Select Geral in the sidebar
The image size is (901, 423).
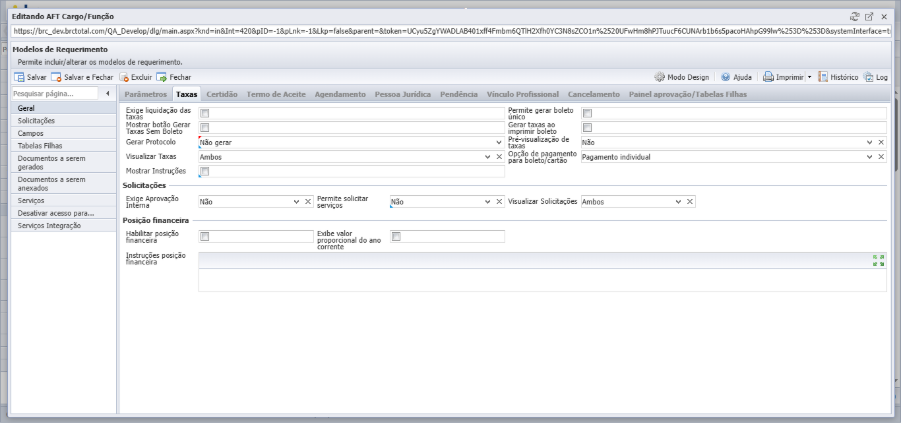point(63,108)
